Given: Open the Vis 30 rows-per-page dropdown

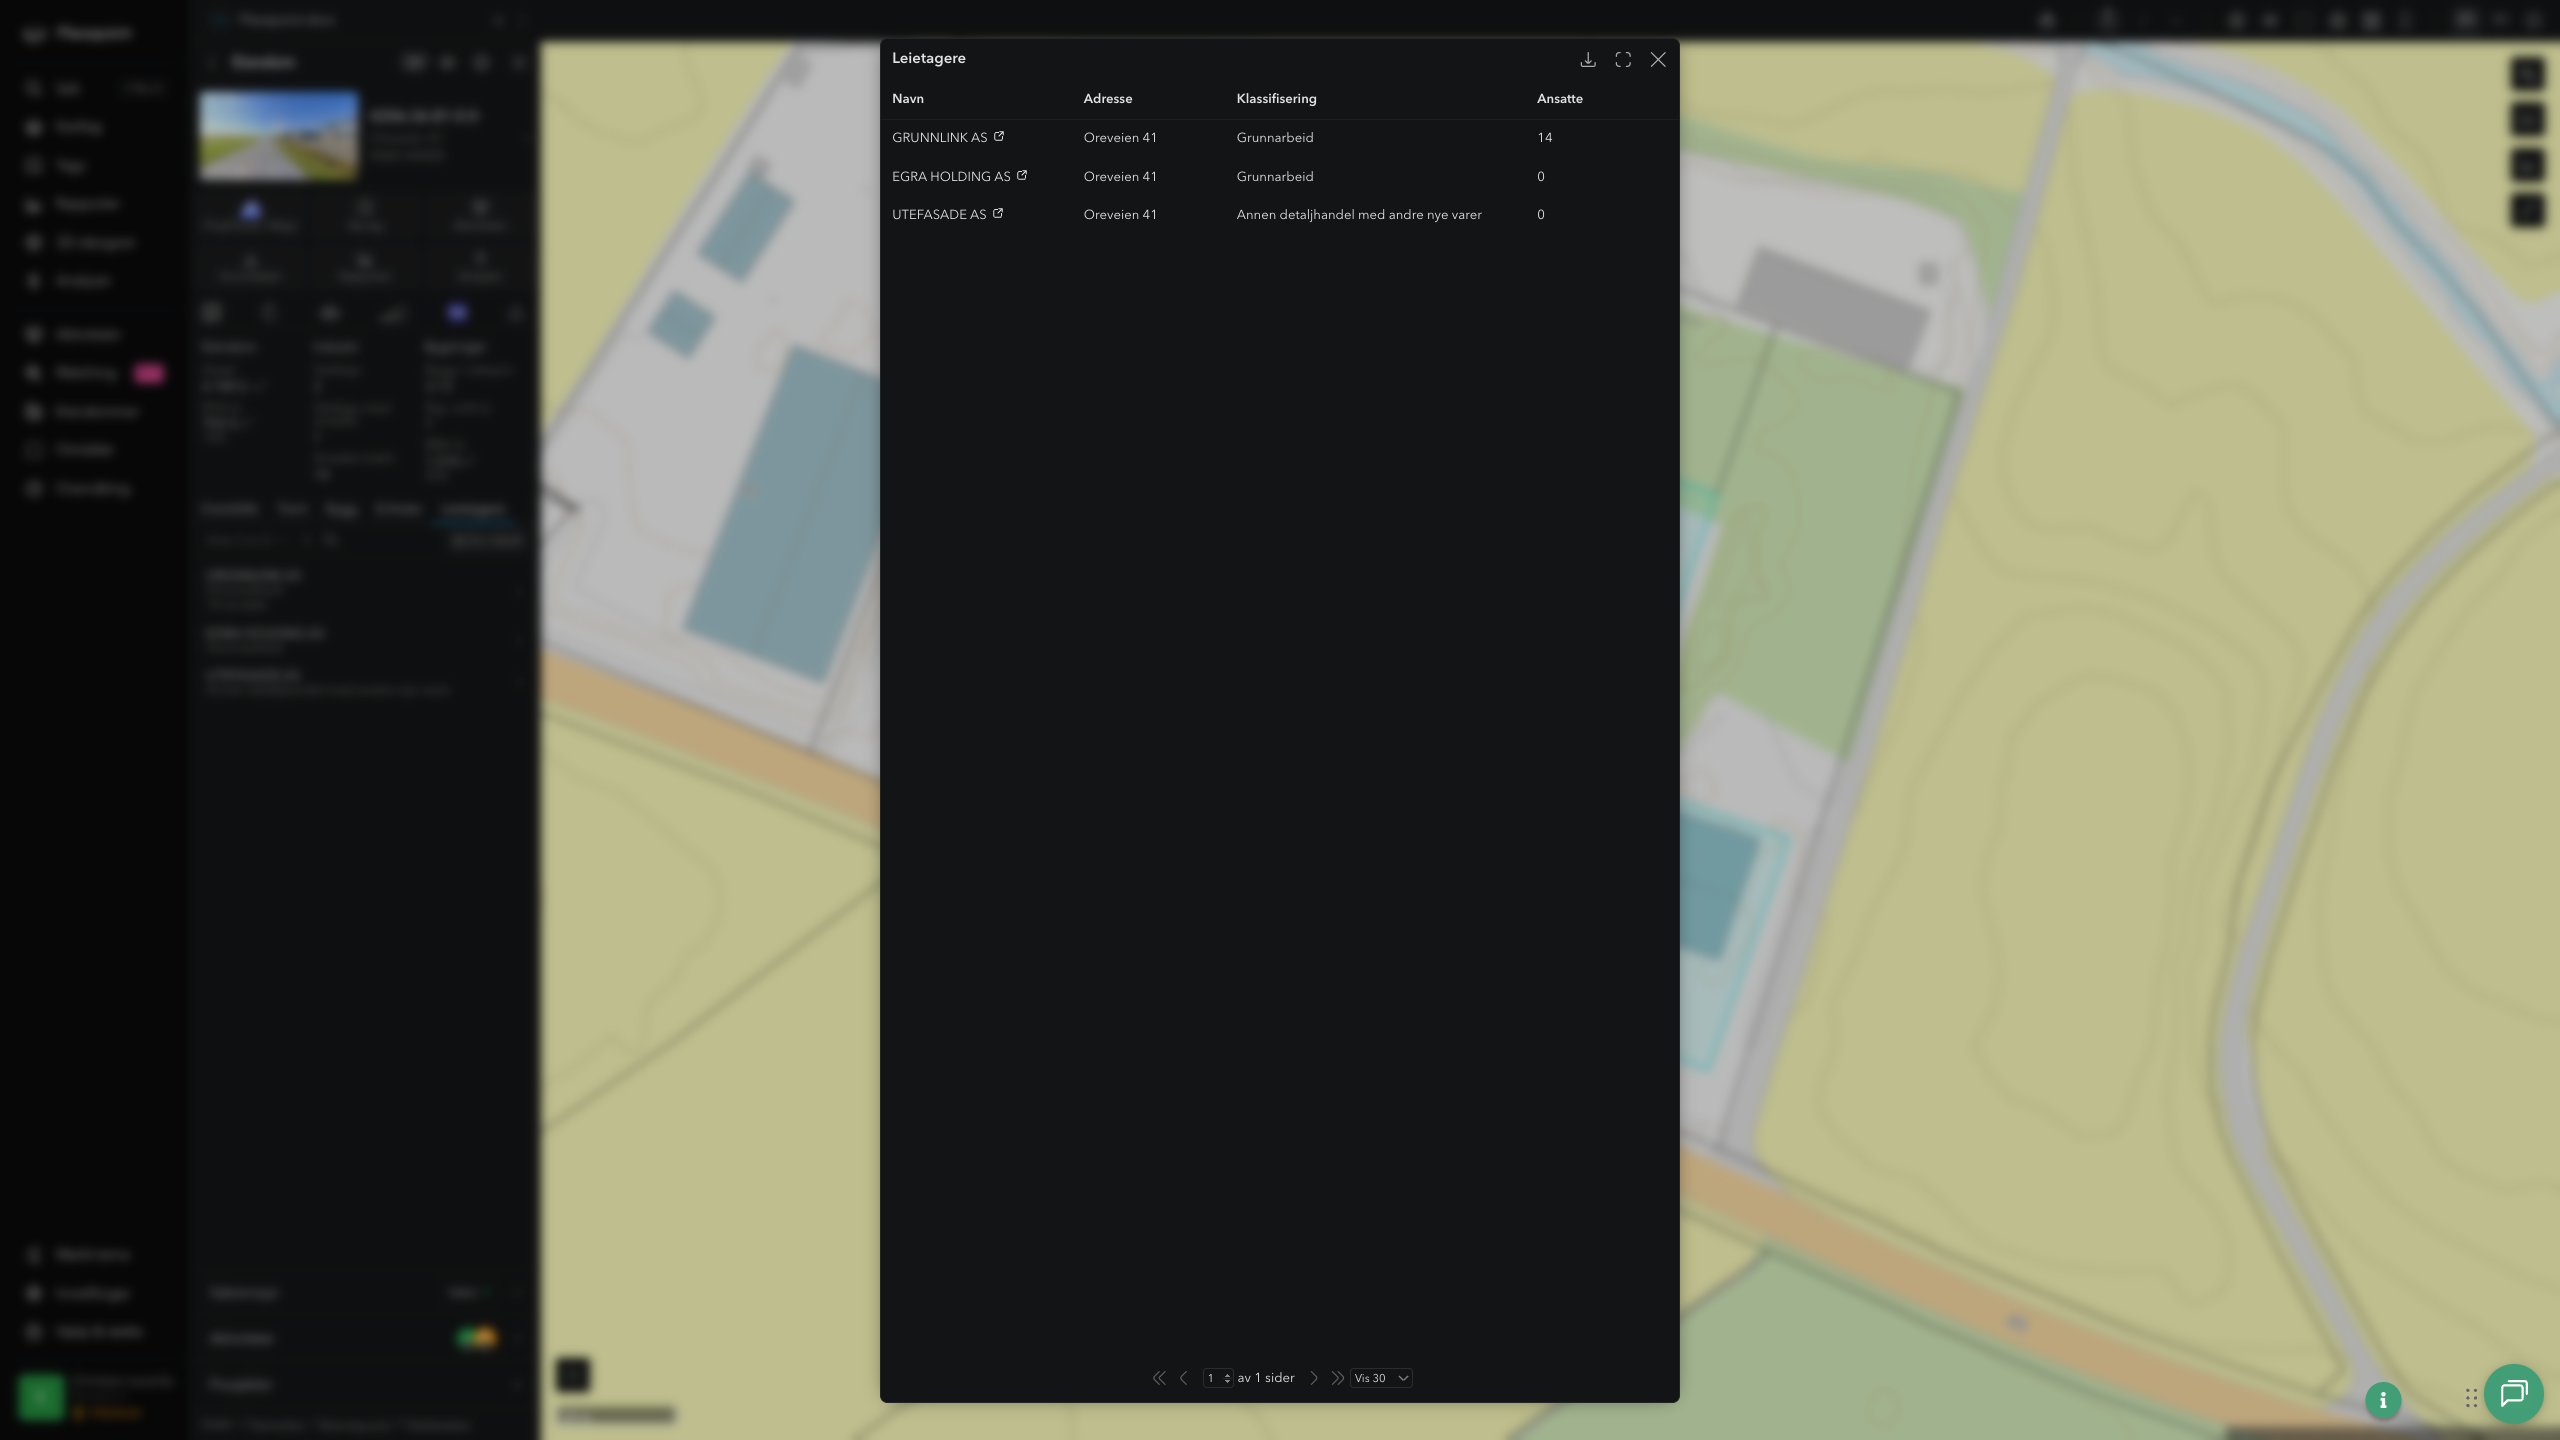Looking at the screenshot, I should pyautogui.click(x=1381, y=1378).
